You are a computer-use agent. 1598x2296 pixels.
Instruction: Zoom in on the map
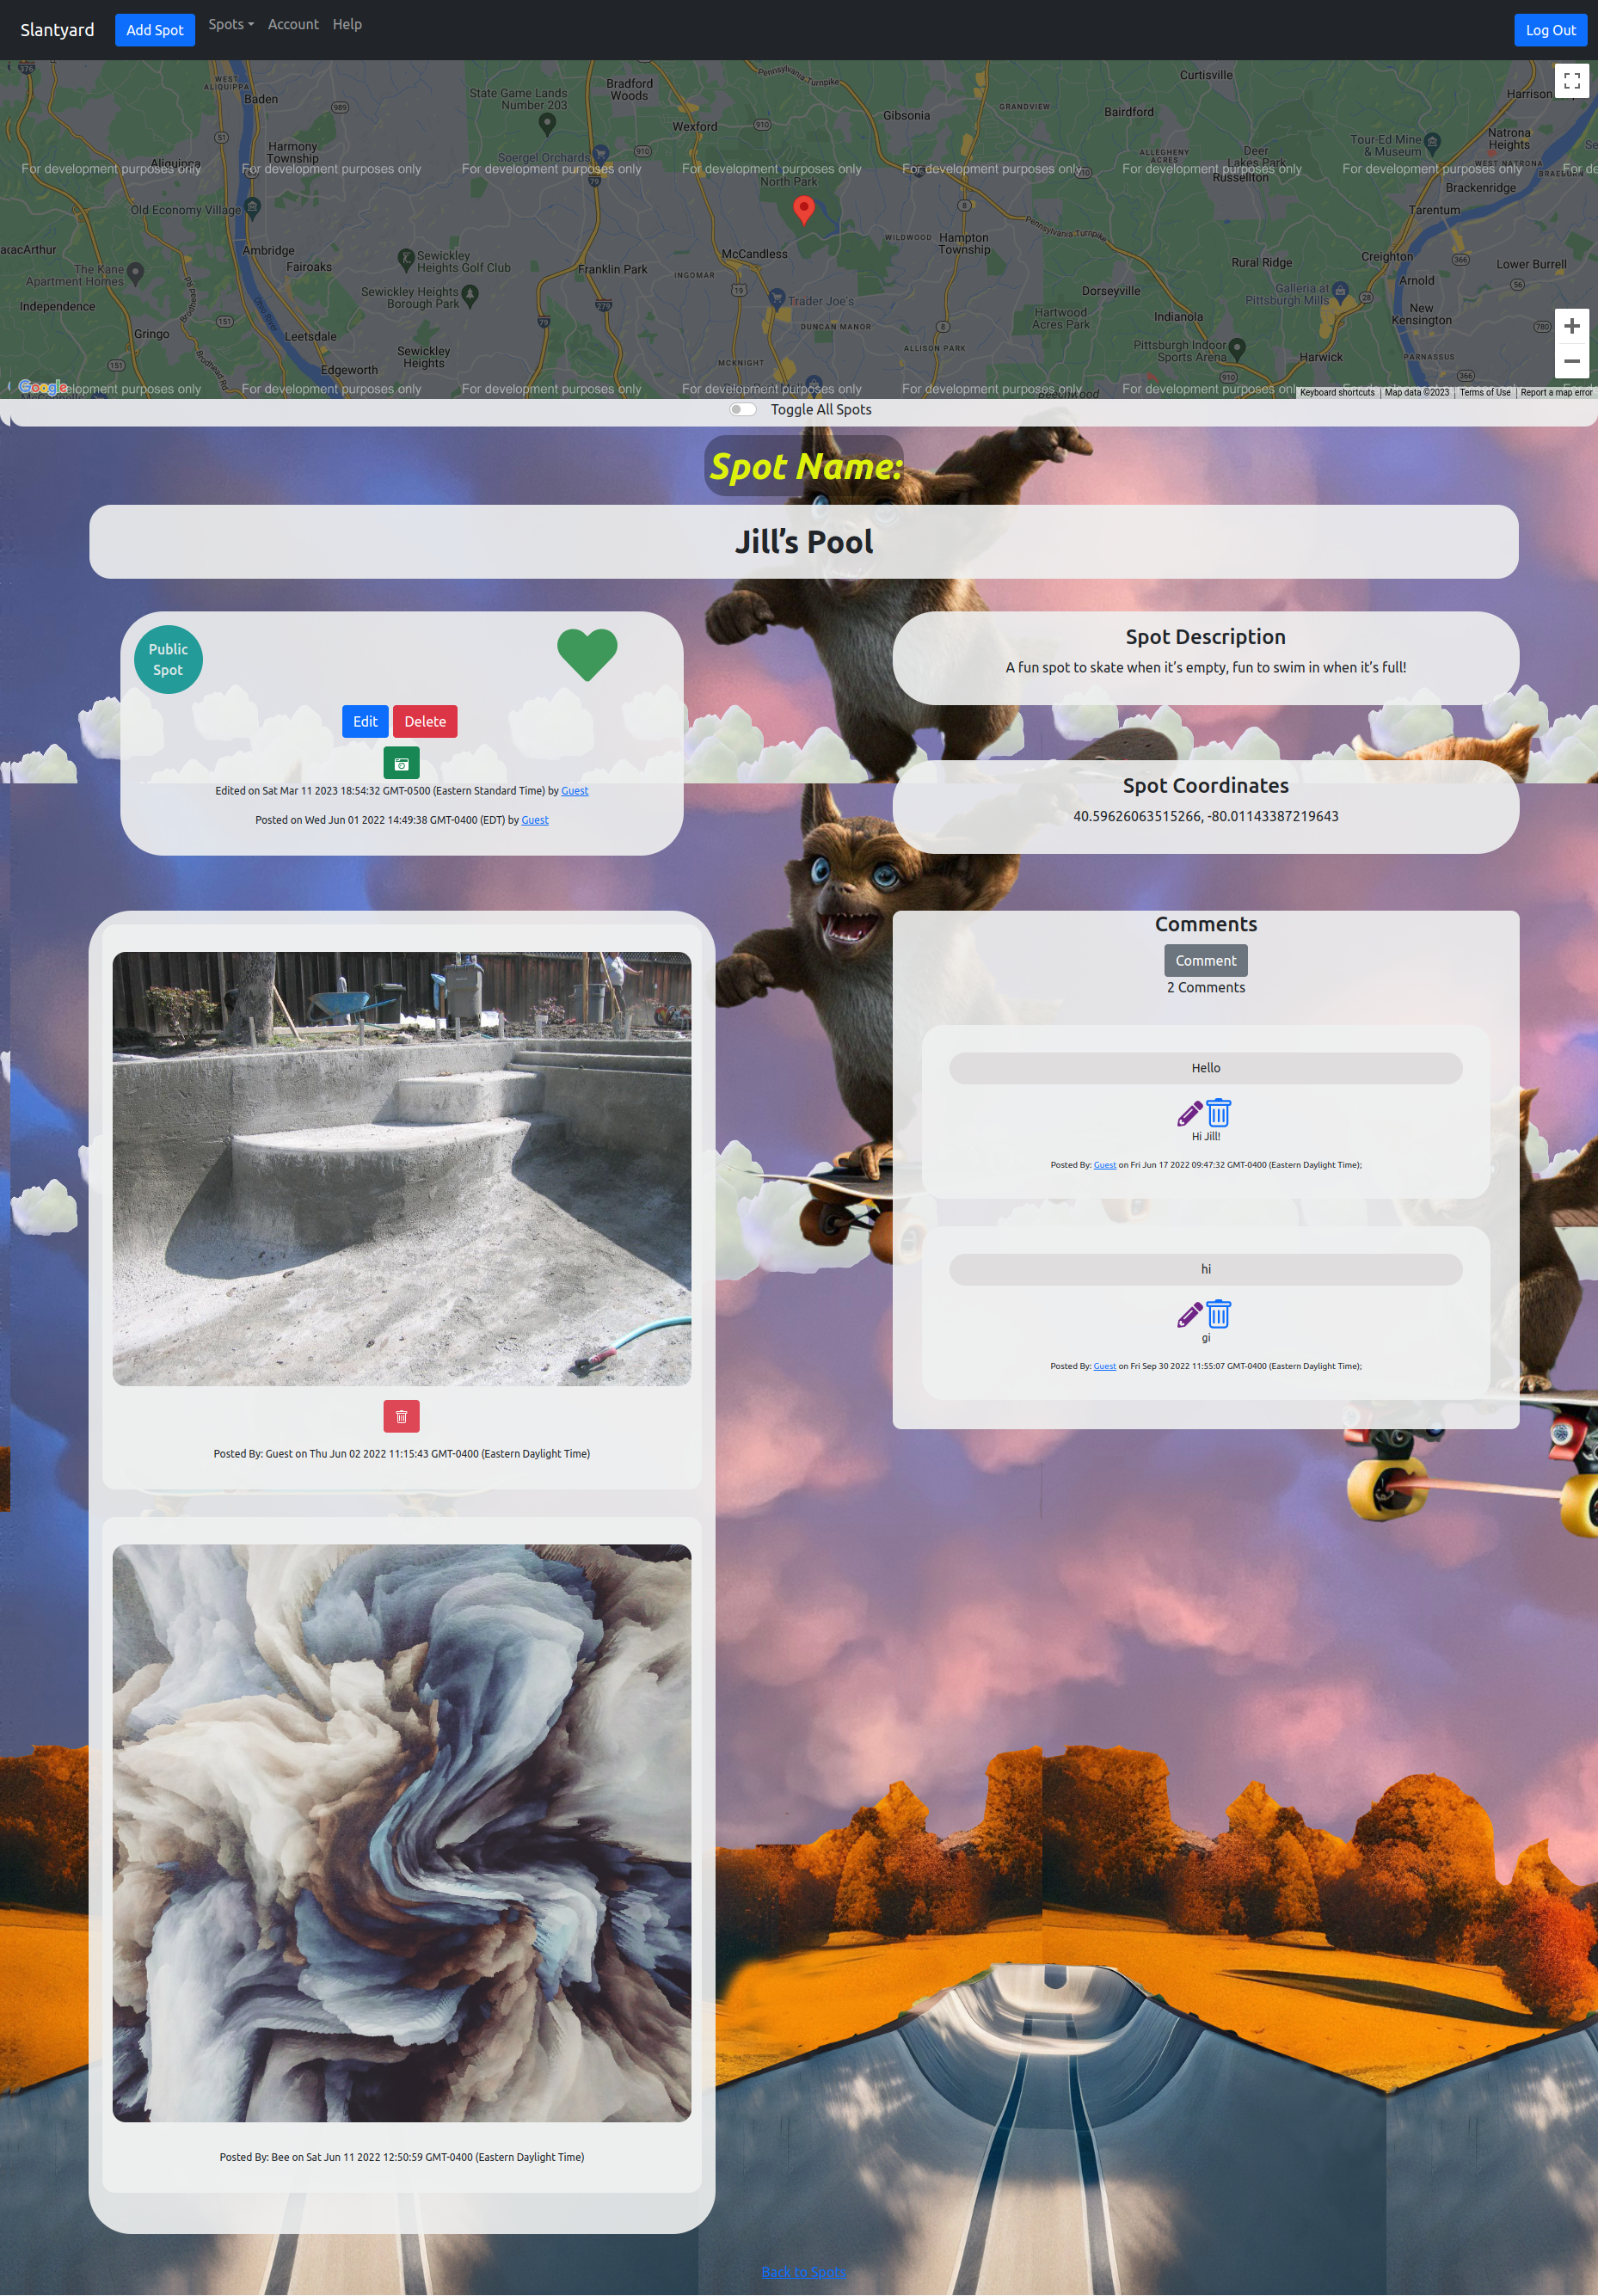click(x=1571, y=326)
